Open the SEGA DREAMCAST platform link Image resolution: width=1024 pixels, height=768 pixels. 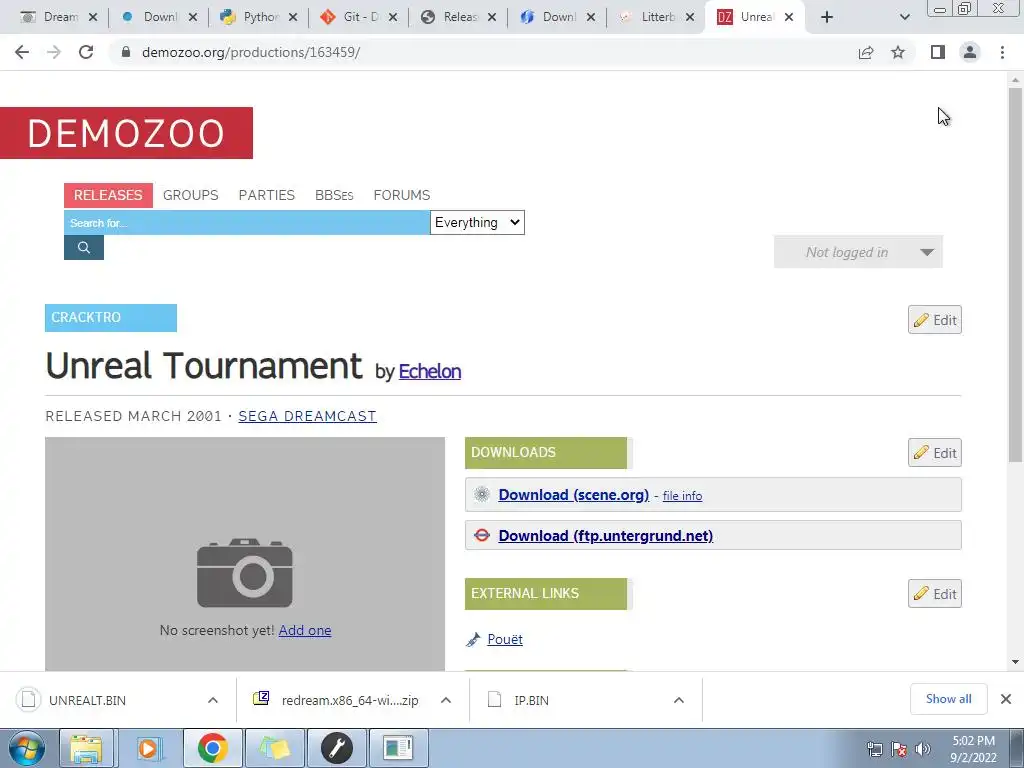[307, 416]
